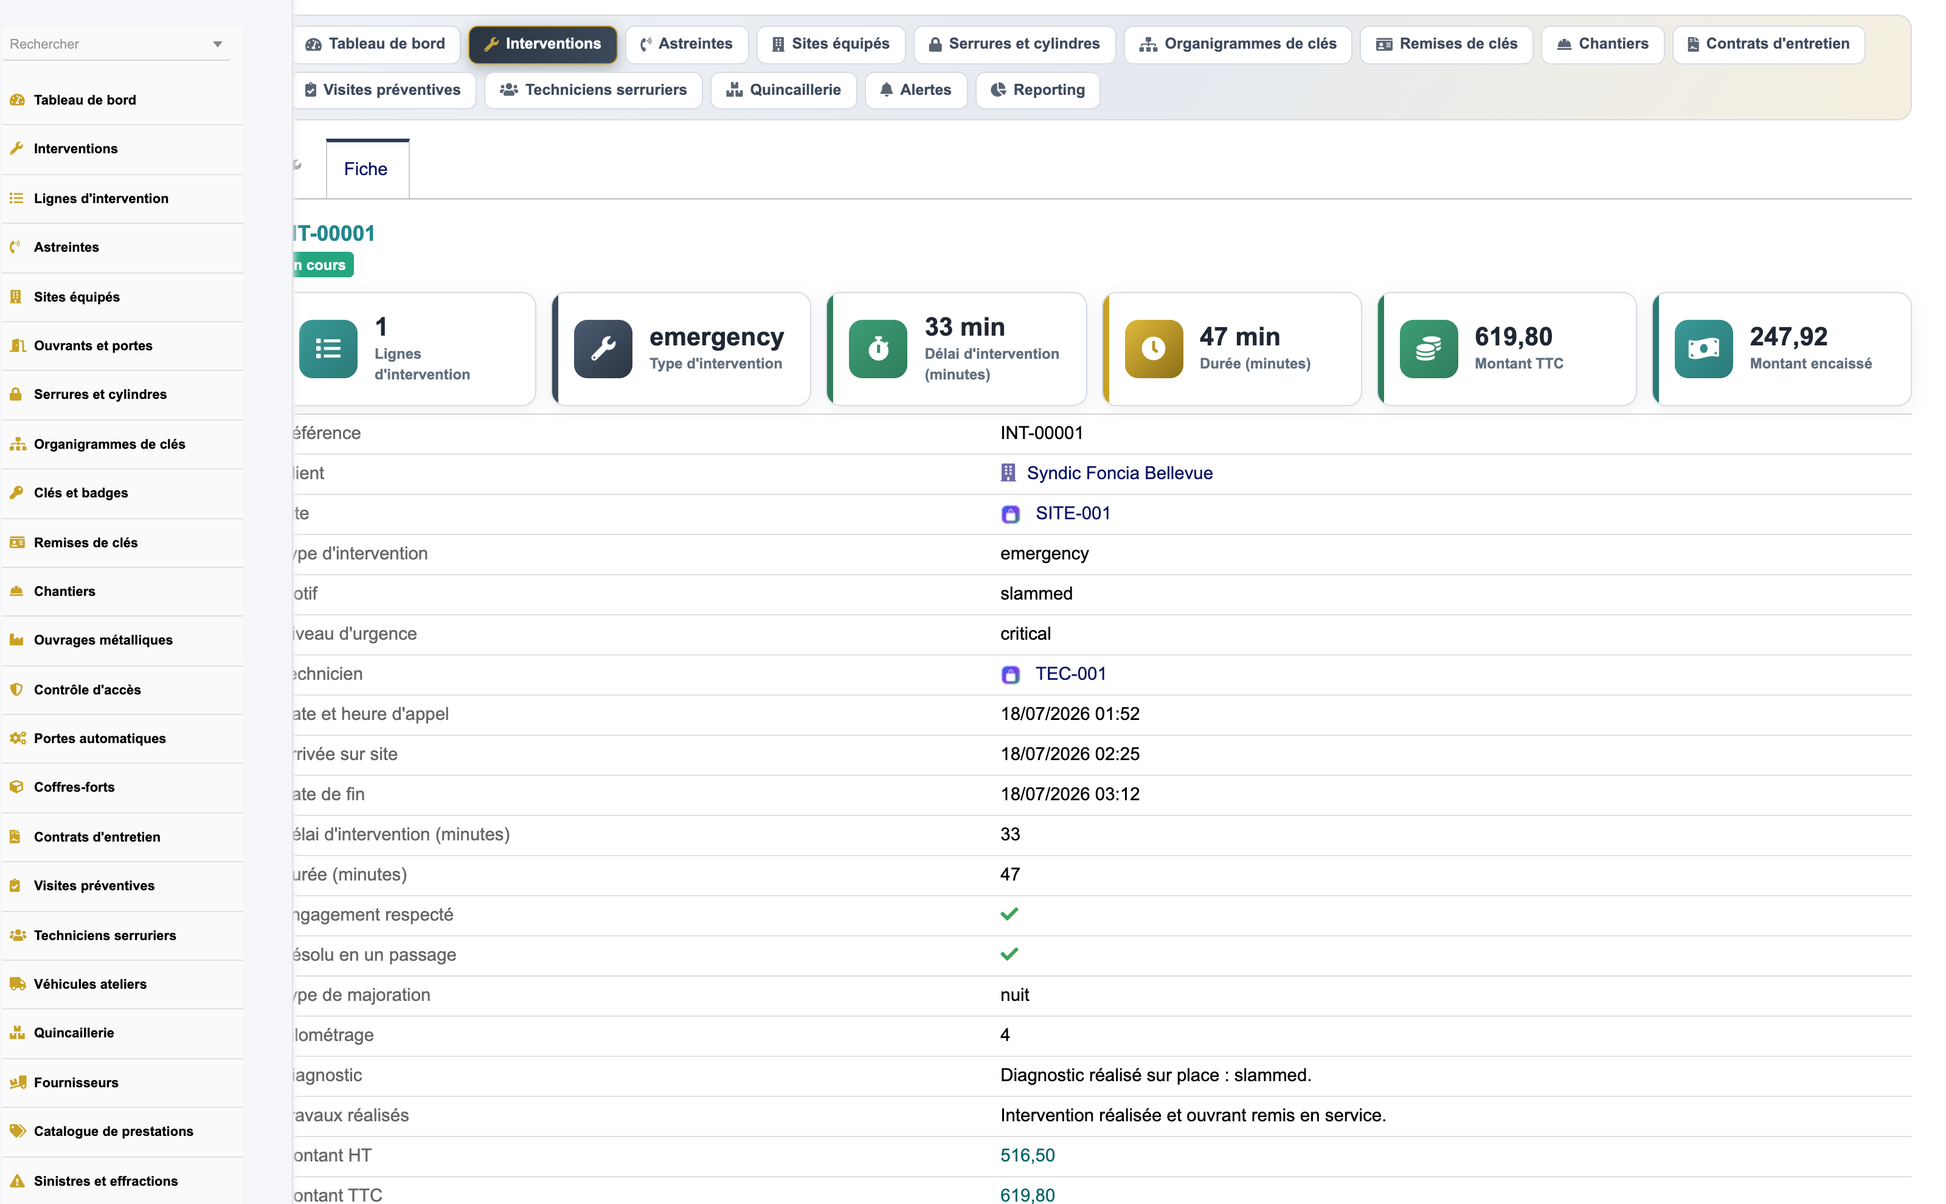Select the Fiche tab
The width and height of the screenshot is (1946, 1204).
(366, 169)
